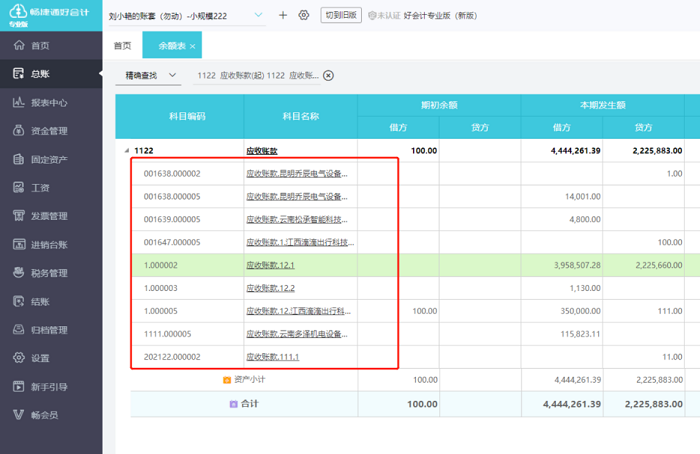Open the 精确查找 dropdown
The height and width of the screenshot is (454, 700).
(151, 76)
